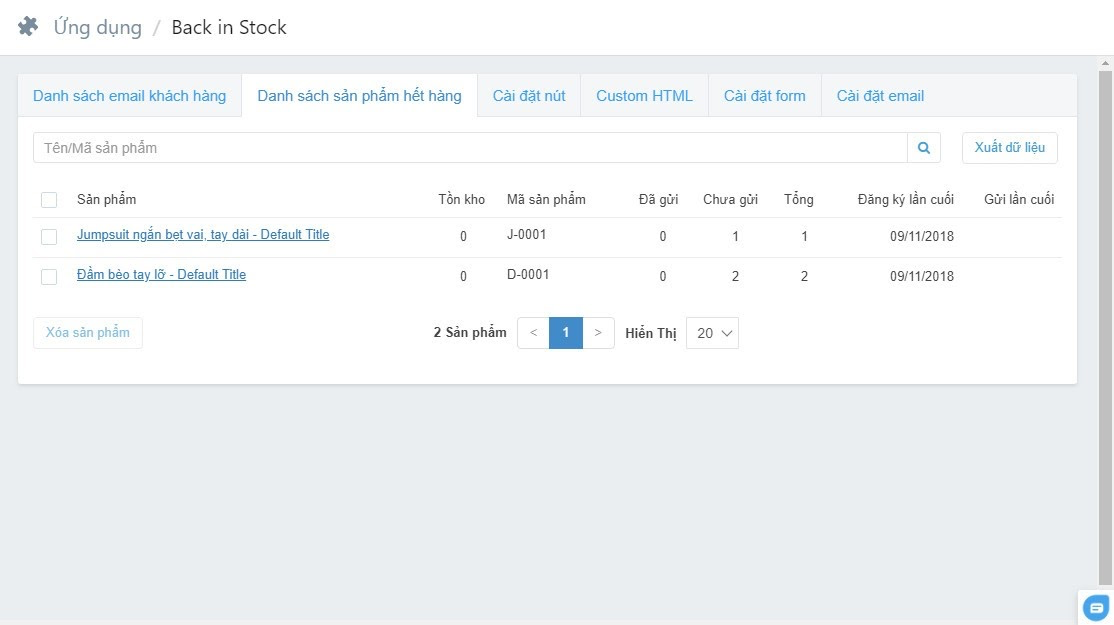This screenshot has width=1114, height=625.
Task: Click the Ứng dụng breadcrumb link
Action: (x=97, y=27)
